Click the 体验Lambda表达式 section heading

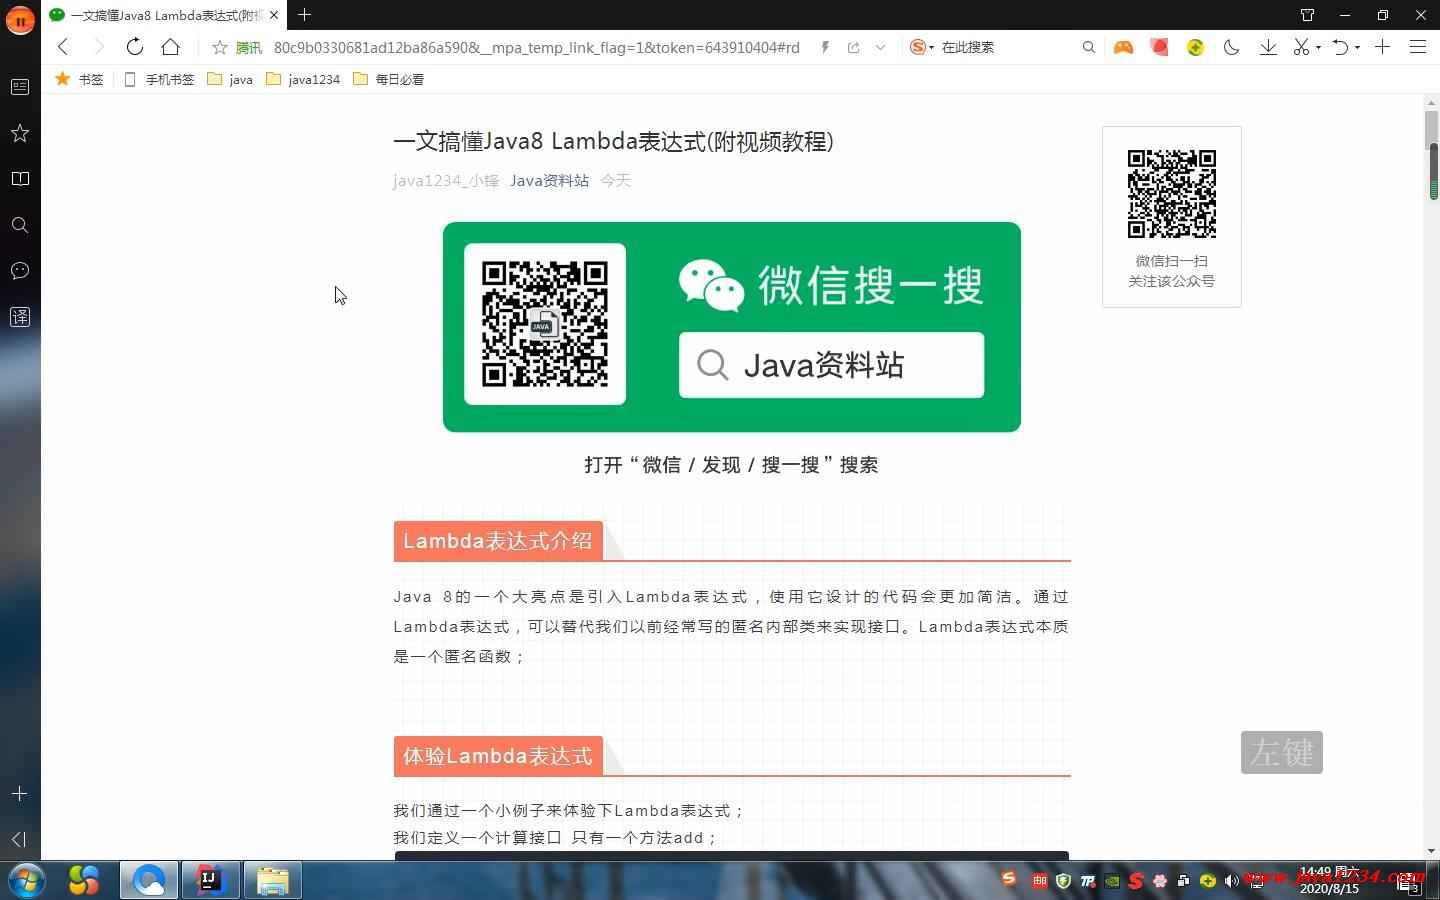click(x=498, y=756)
